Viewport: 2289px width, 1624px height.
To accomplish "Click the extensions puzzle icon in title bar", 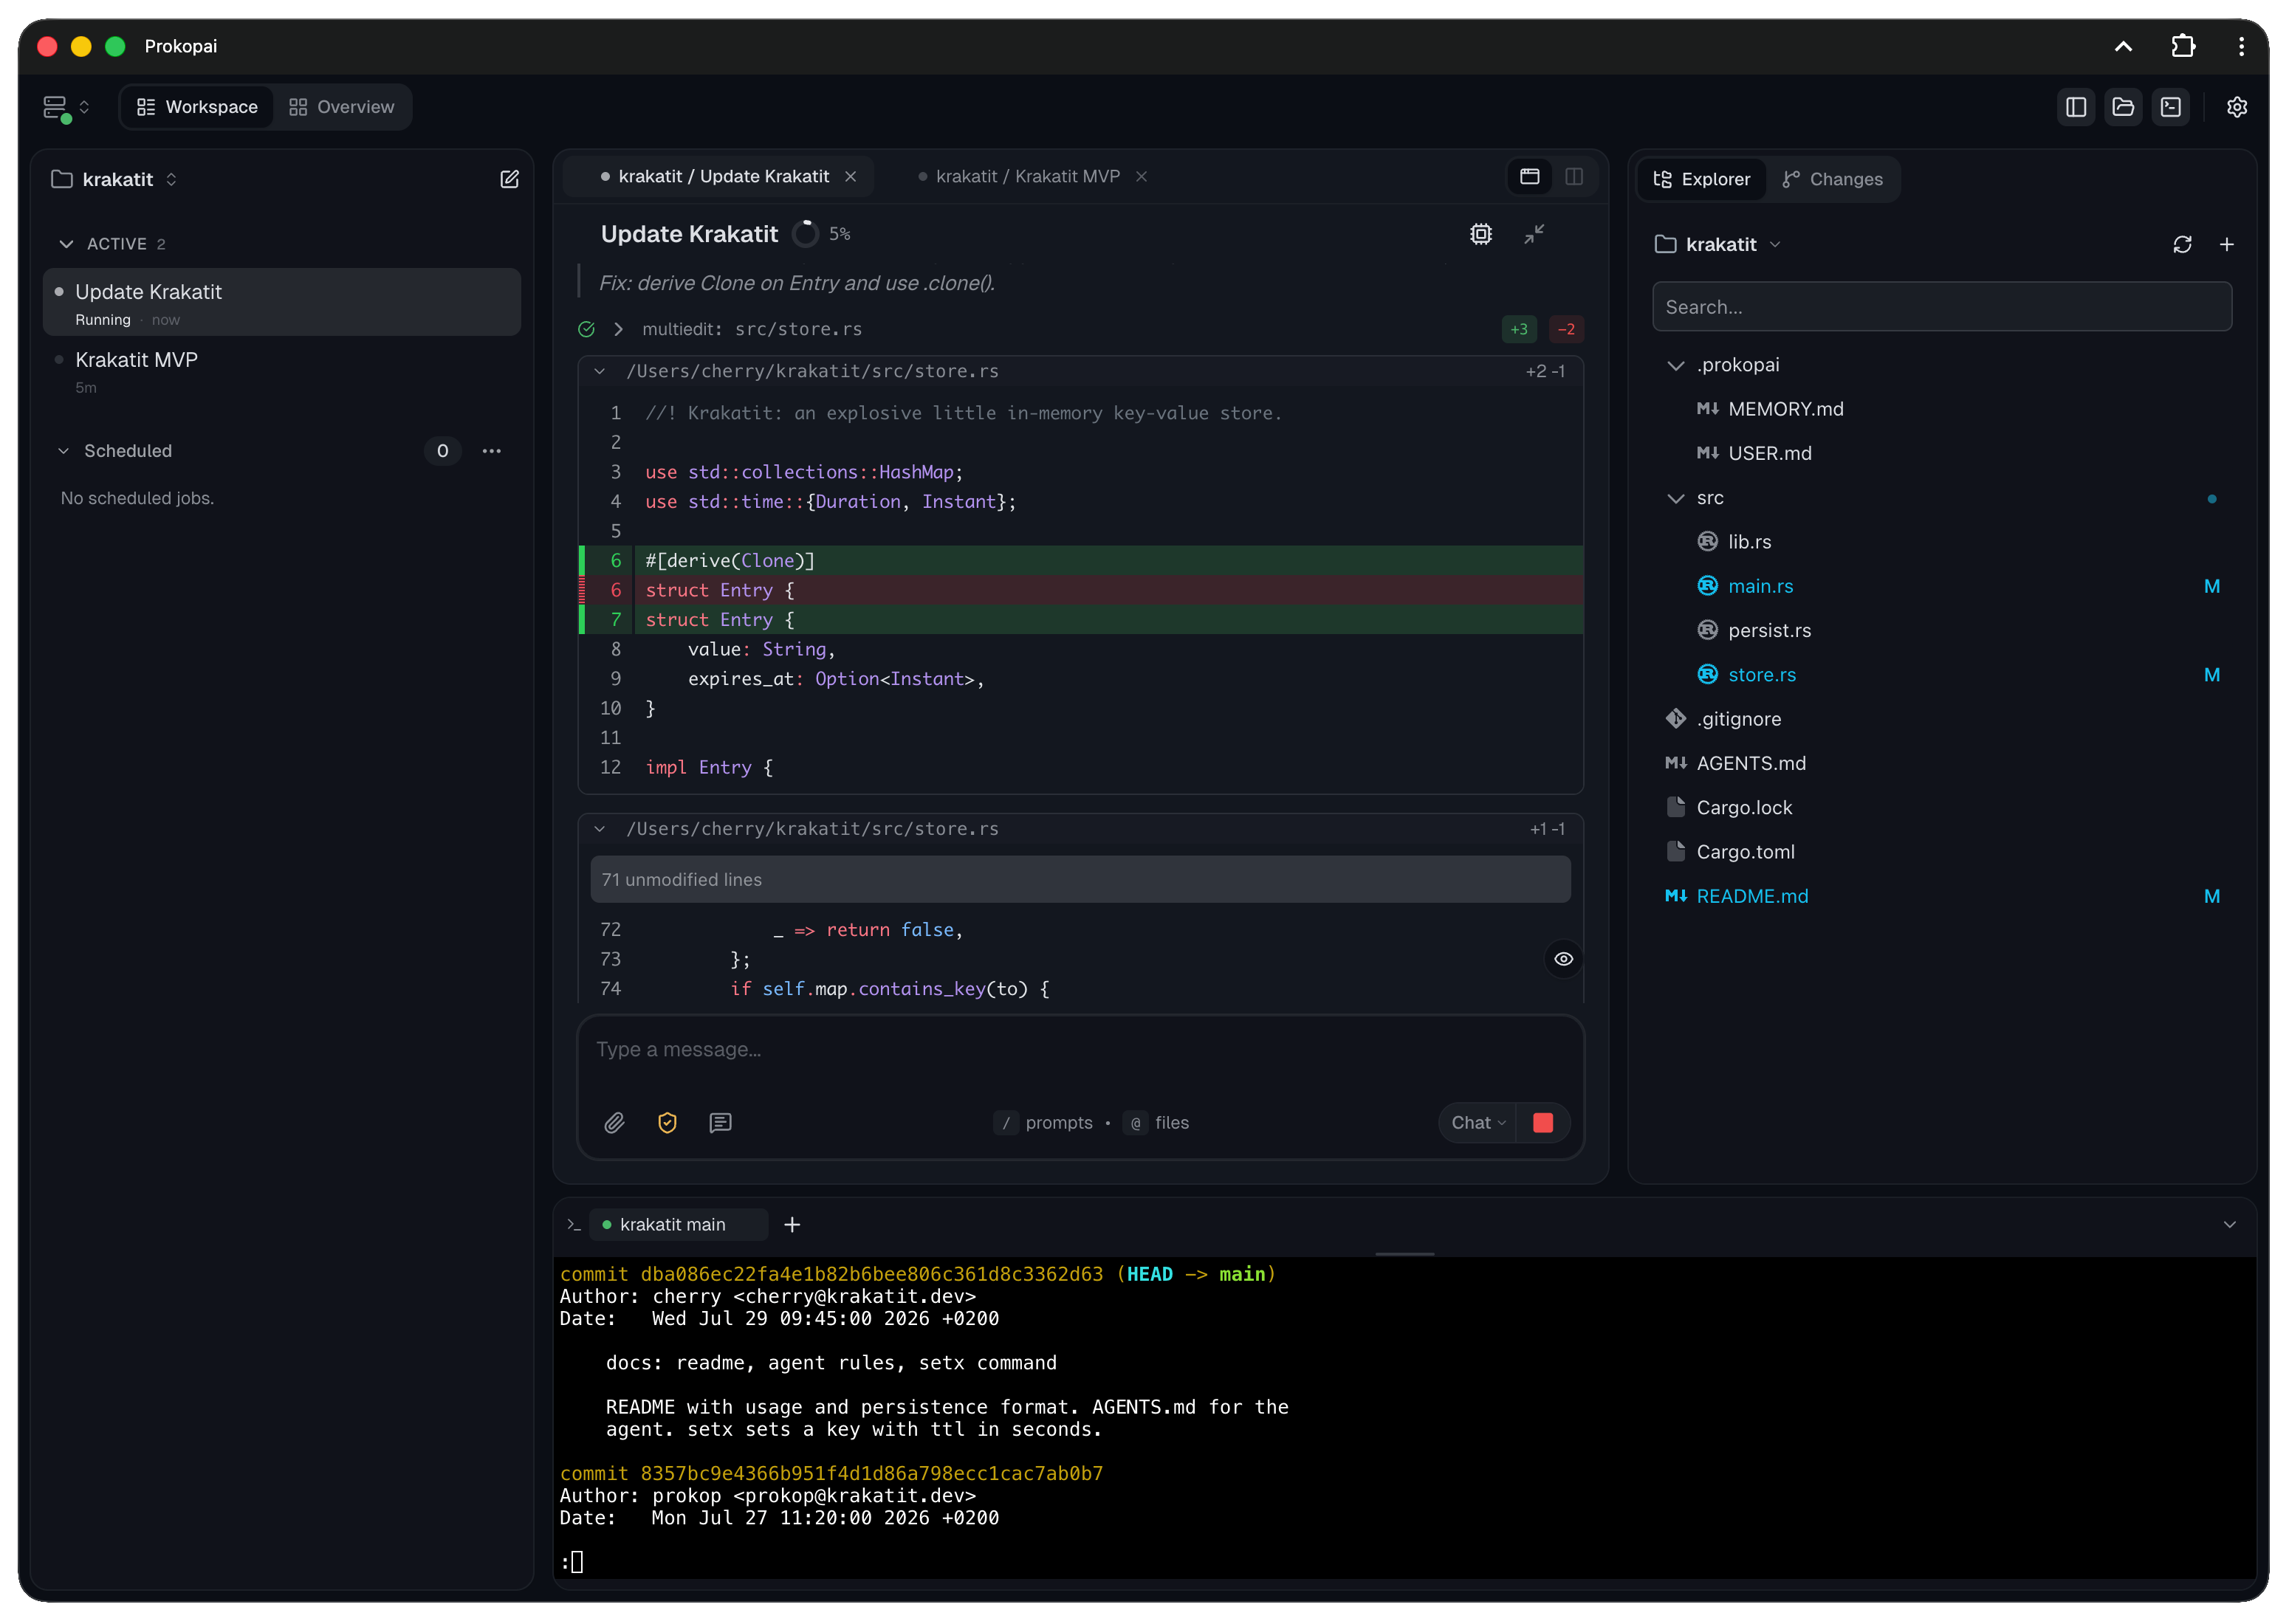I will point(2182,46).
